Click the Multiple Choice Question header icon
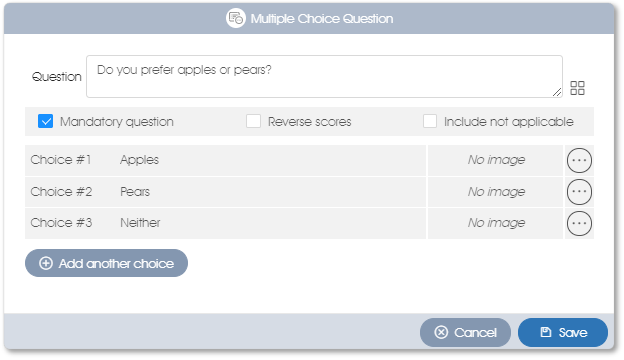624x360 pixels. coord(236,18)
